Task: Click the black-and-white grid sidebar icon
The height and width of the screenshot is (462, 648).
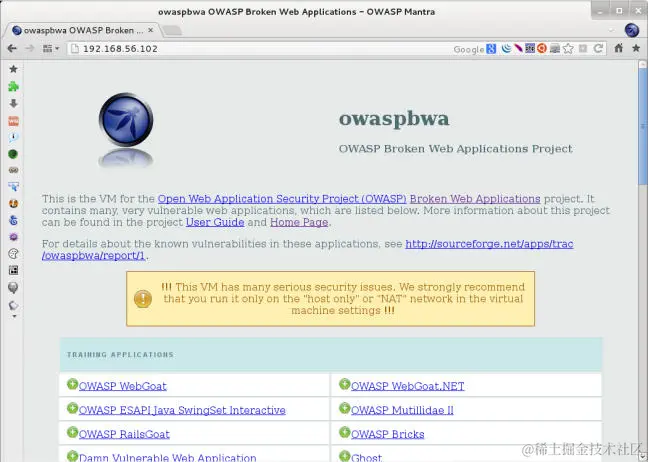Action: (13, 270)
